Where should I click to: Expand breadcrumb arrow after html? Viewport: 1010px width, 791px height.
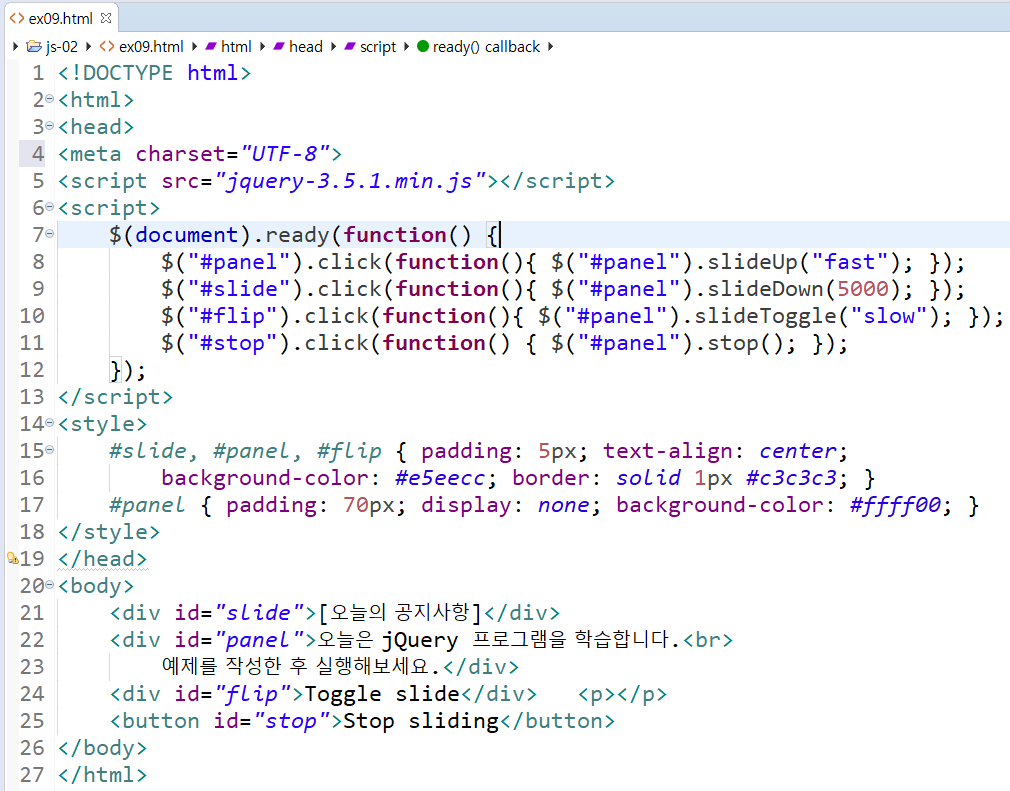coord(262,46)
